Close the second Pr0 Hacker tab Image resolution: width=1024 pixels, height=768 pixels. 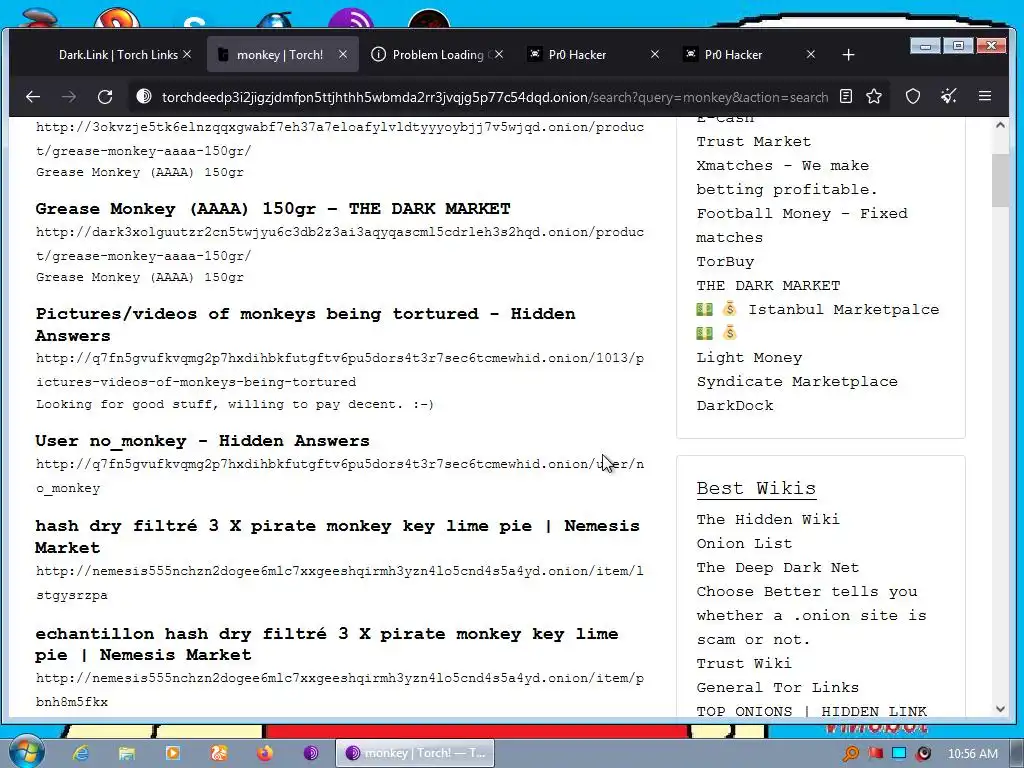810,54
